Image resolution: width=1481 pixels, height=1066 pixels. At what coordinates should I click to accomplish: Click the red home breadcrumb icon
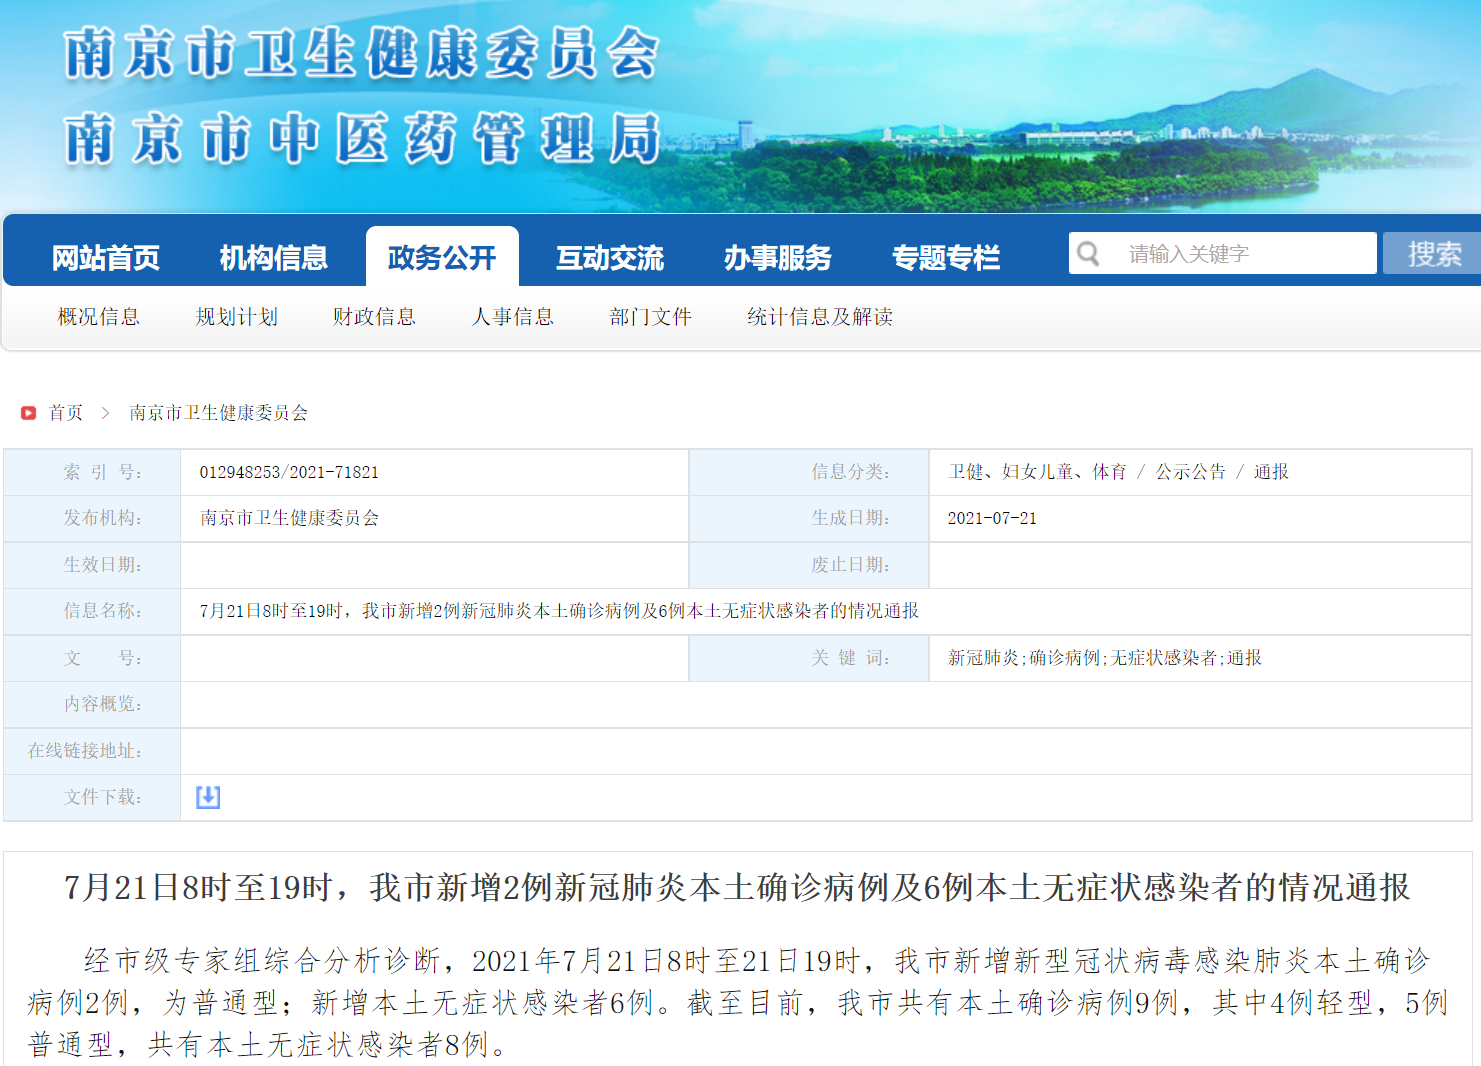29,413
